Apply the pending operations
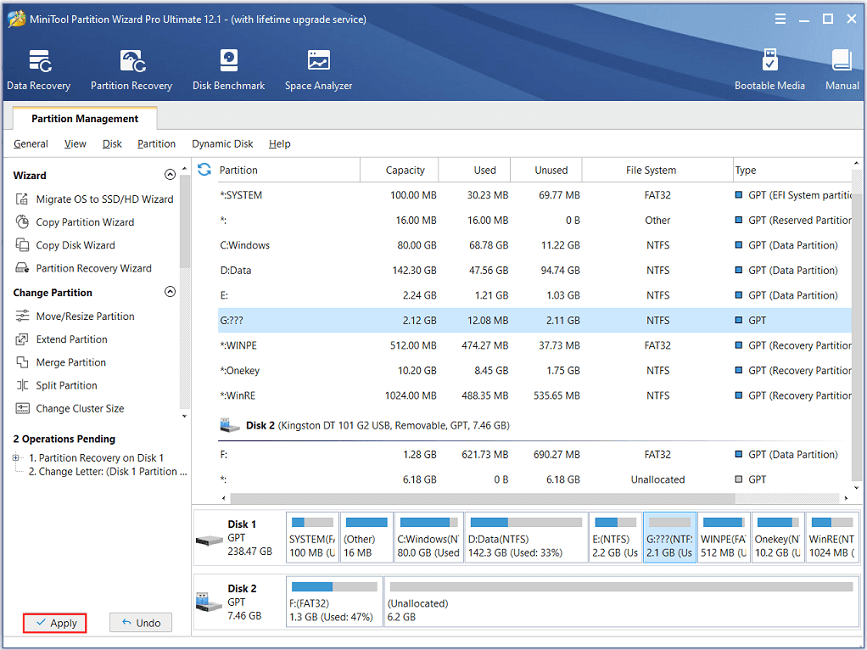This screenshot has width=867, height=650. [54, 622]
